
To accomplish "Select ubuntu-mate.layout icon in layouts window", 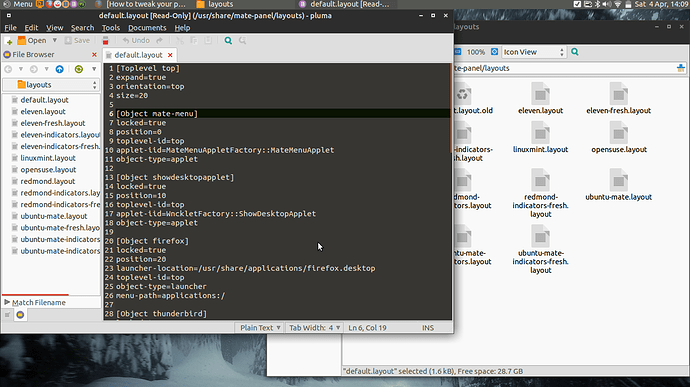I will (x=618, y=185).
